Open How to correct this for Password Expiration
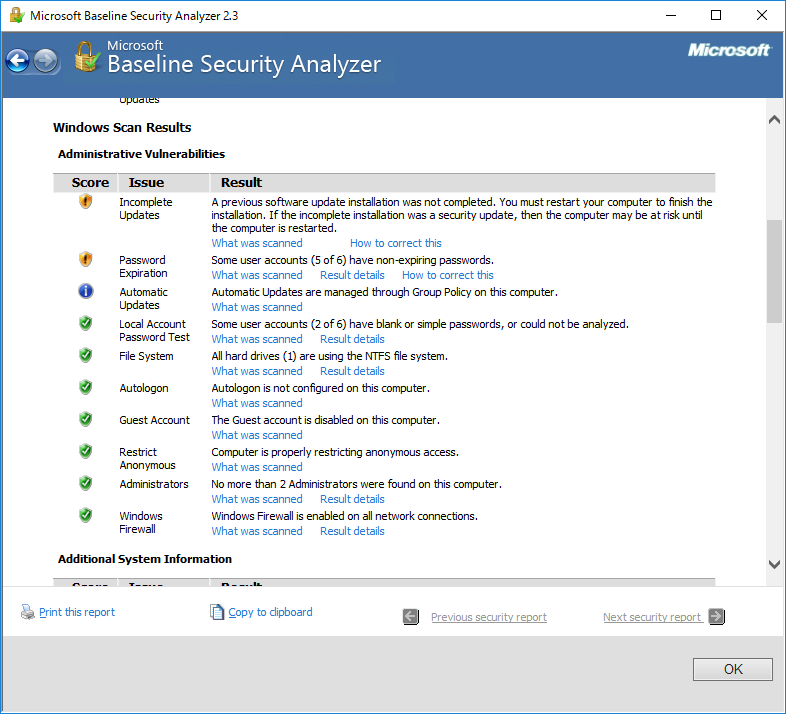This screenshot has width=786, height=714. click(x=448, y=275)
